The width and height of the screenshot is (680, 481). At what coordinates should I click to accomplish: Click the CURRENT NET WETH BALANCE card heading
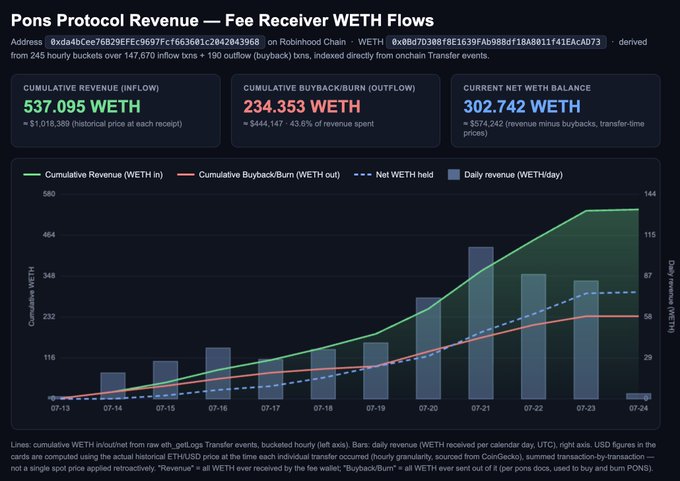tap(527, 88)
